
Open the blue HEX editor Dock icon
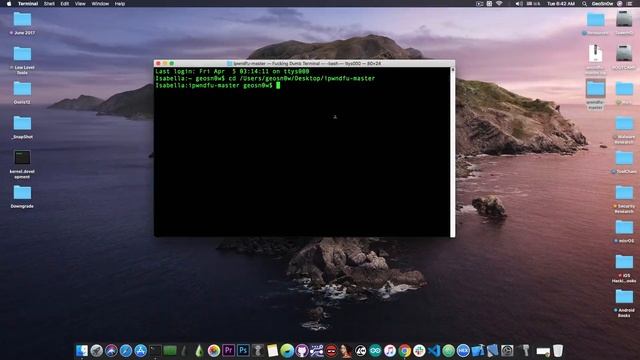point(463,351)
